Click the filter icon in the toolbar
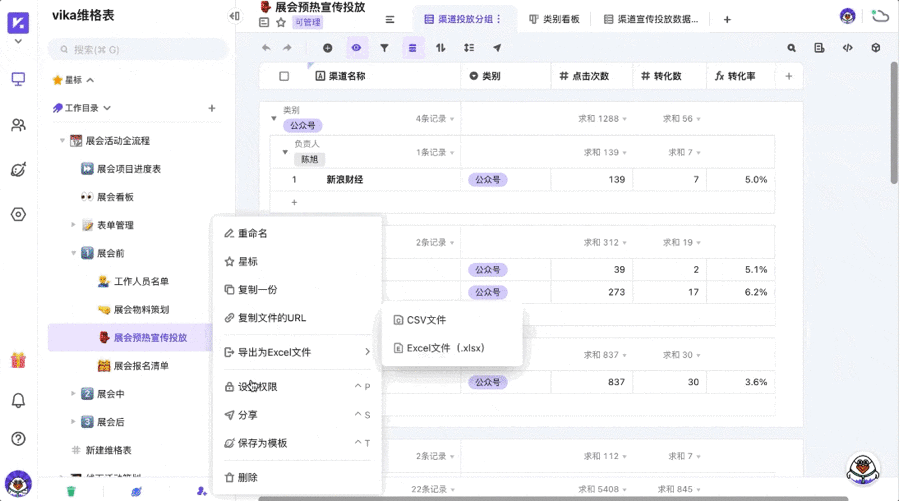Viewport: 900px width, 501px height. point(384,48)
